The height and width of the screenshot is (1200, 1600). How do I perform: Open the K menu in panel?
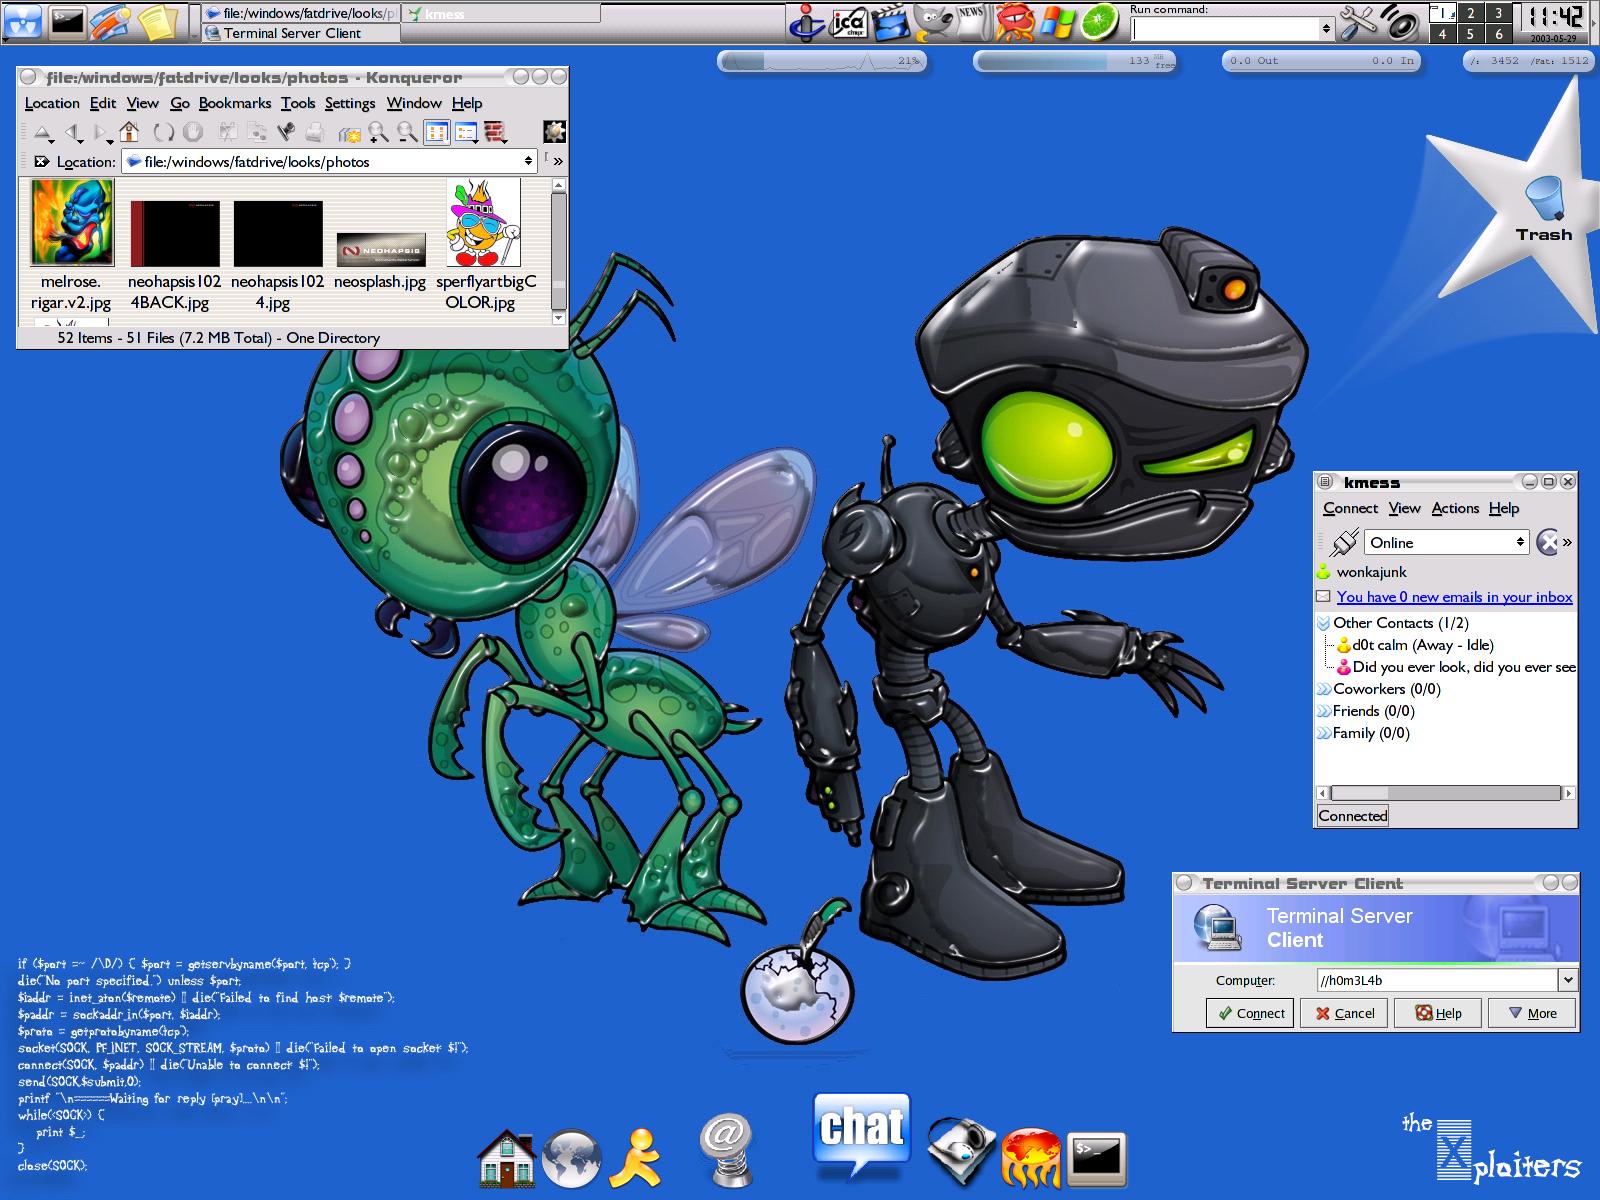point(22,20)
